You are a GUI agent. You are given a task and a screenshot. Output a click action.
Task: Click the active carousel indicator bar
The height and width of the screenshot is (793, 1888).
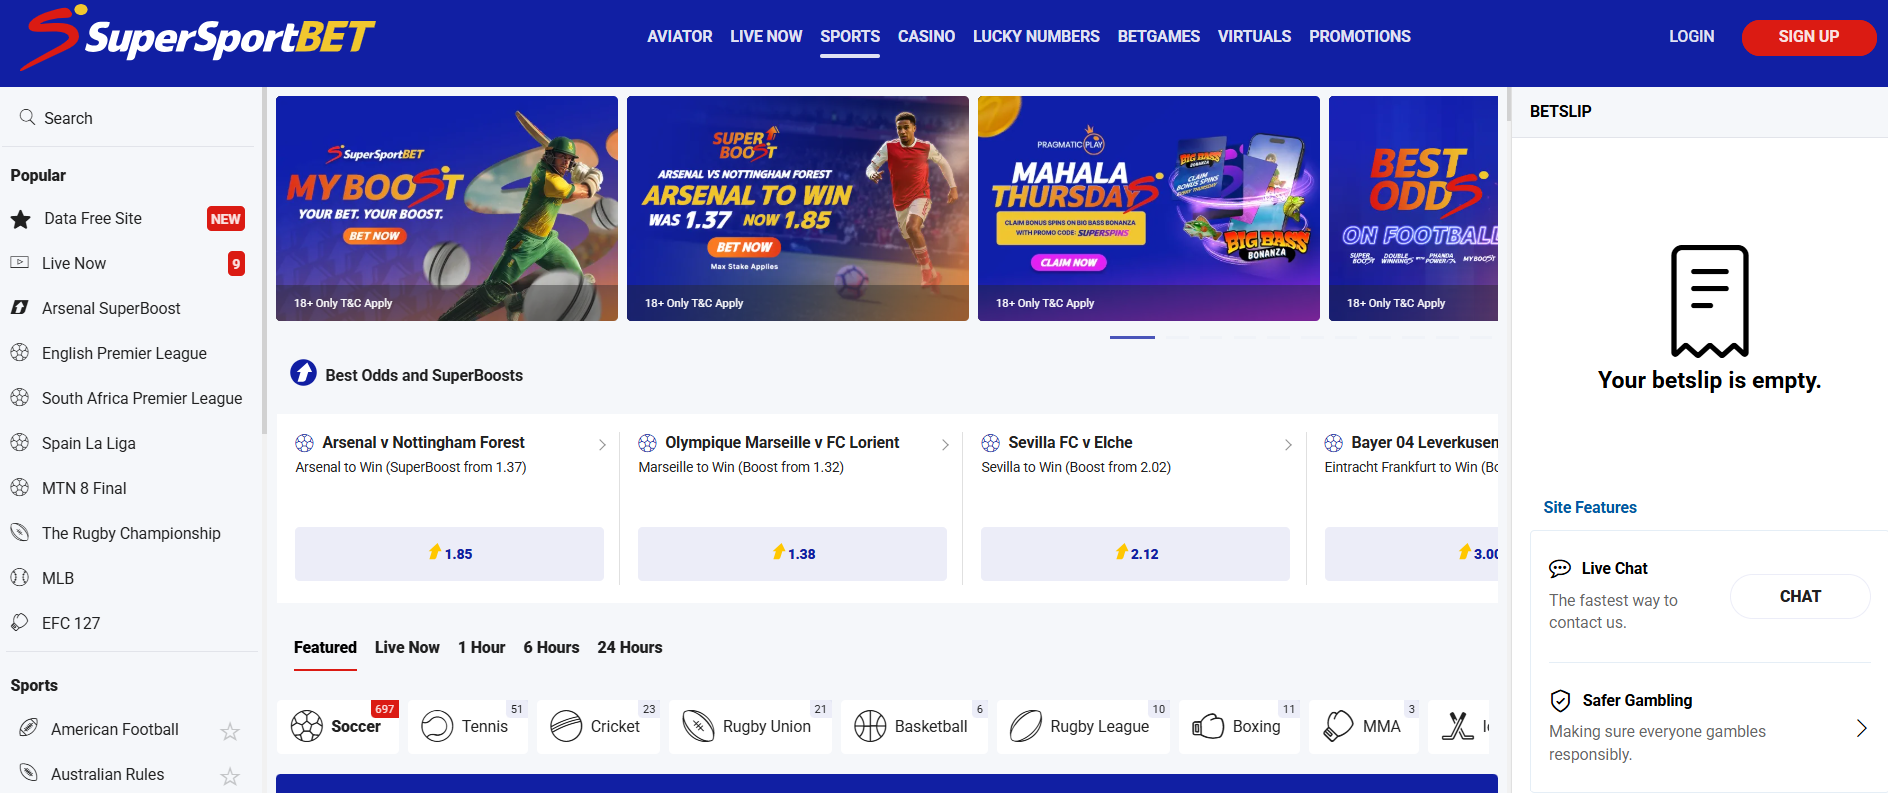pos(1132,337)
